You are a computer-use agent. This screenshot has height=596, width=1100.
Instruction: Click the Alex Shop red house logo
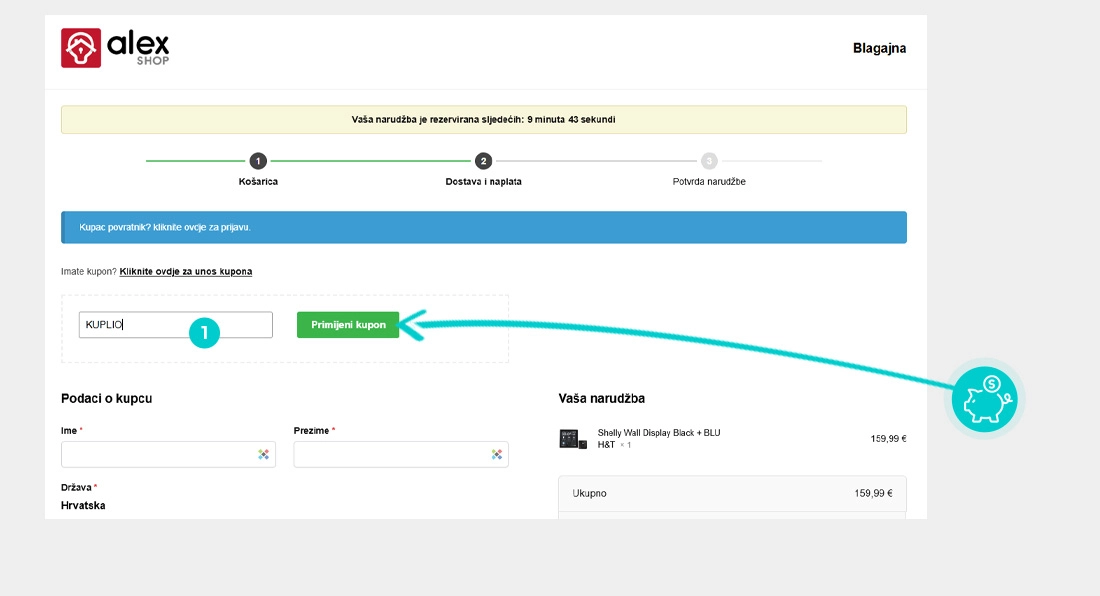point(81,47)
